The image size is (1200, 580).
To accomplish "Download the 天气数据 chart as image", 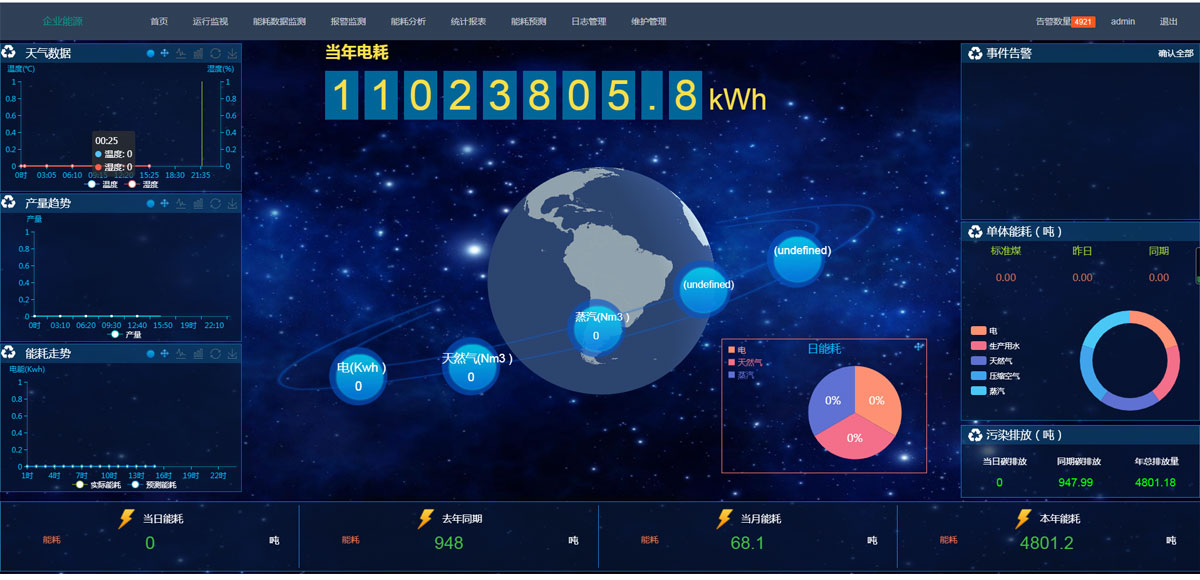I will [x=232, y=53].
